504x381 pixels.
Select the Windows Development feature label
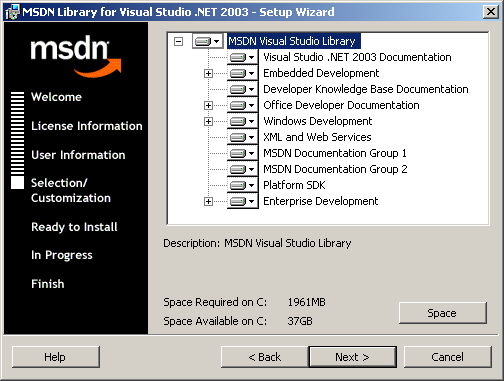coord(317,121)
